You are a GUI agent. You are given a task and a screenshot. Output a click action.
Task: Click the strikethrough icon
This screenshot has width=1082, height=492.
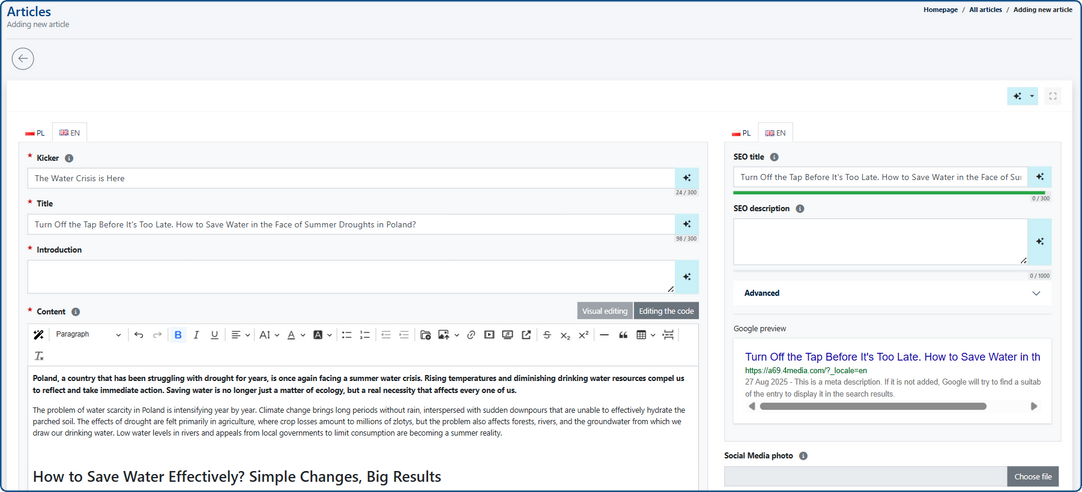click(547, 335)
